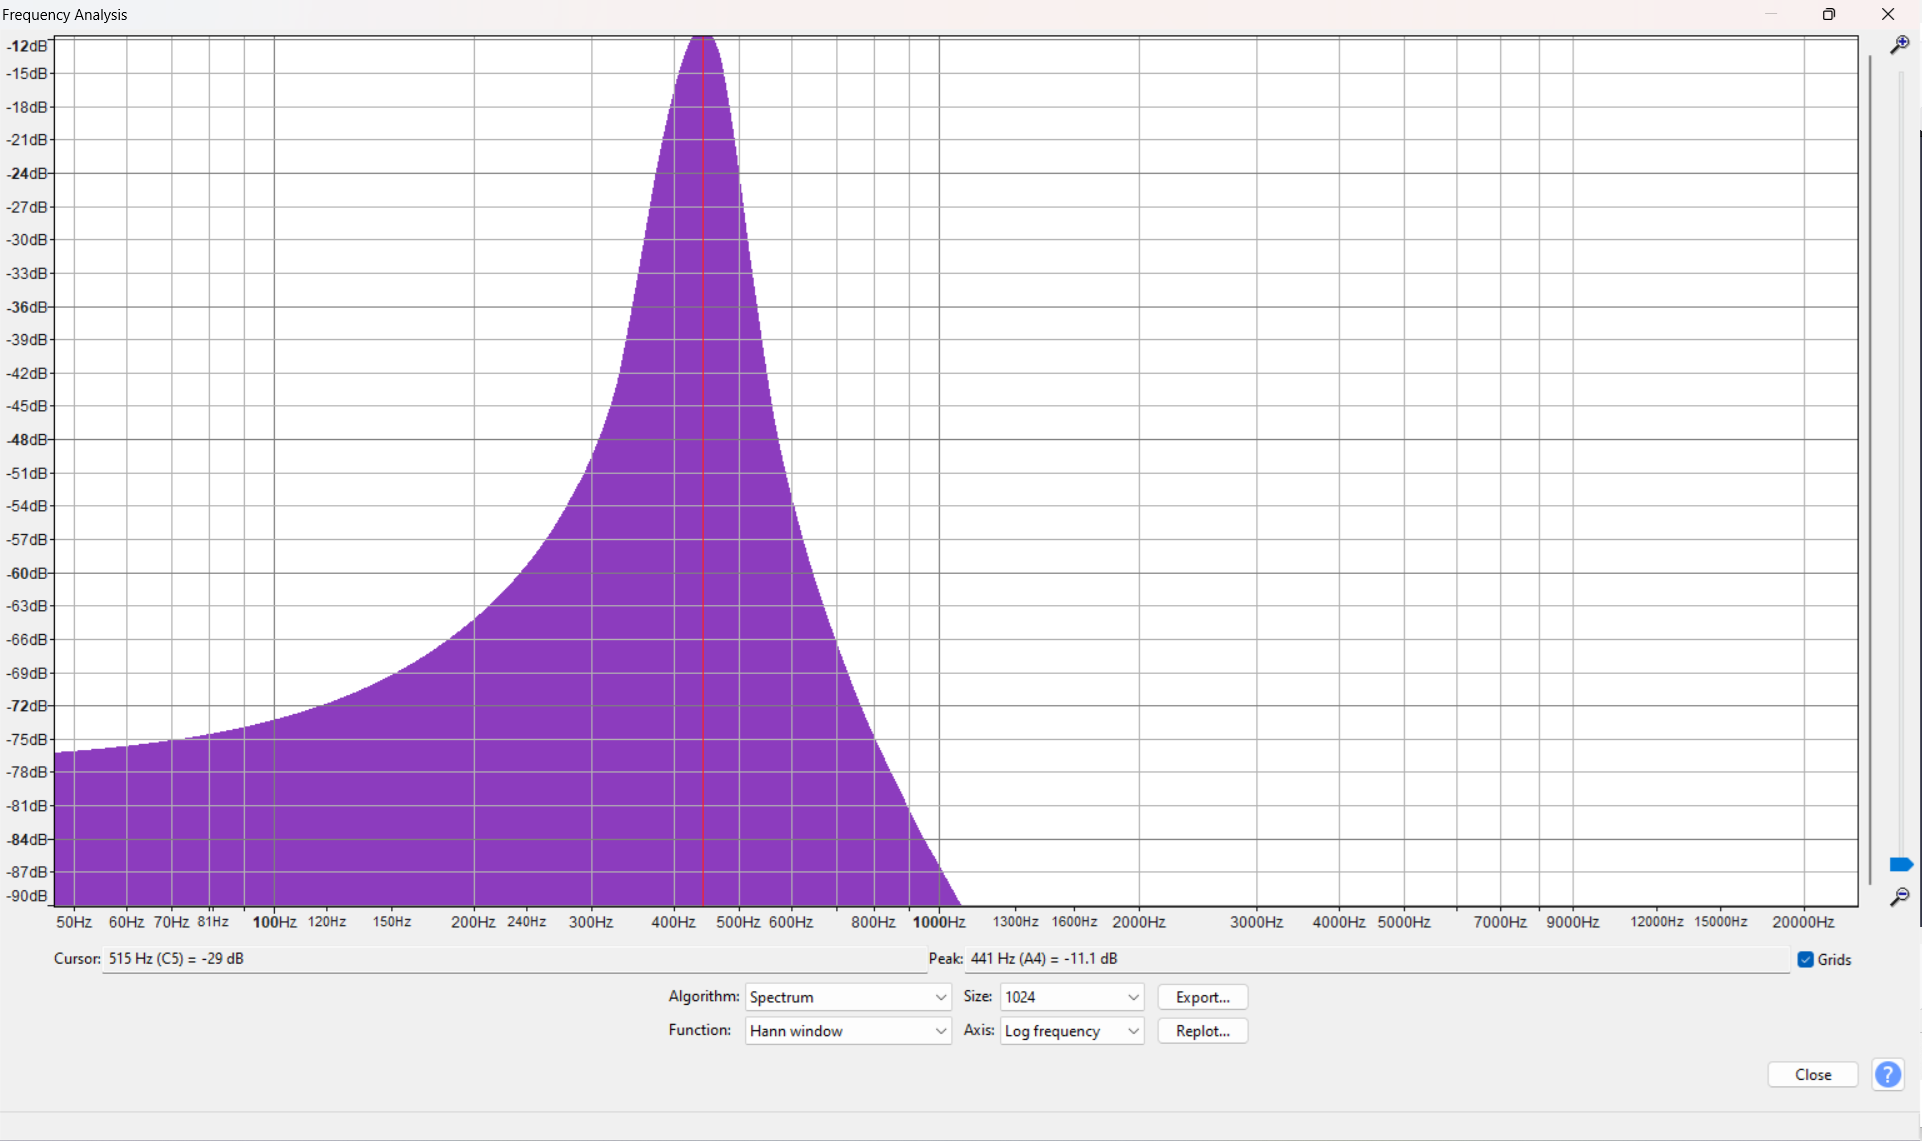The height and width of the screenshot is (1141, 1922).
Task: Toggle the Grids checkbox on/off
Action: click(x=1802, y=959)
